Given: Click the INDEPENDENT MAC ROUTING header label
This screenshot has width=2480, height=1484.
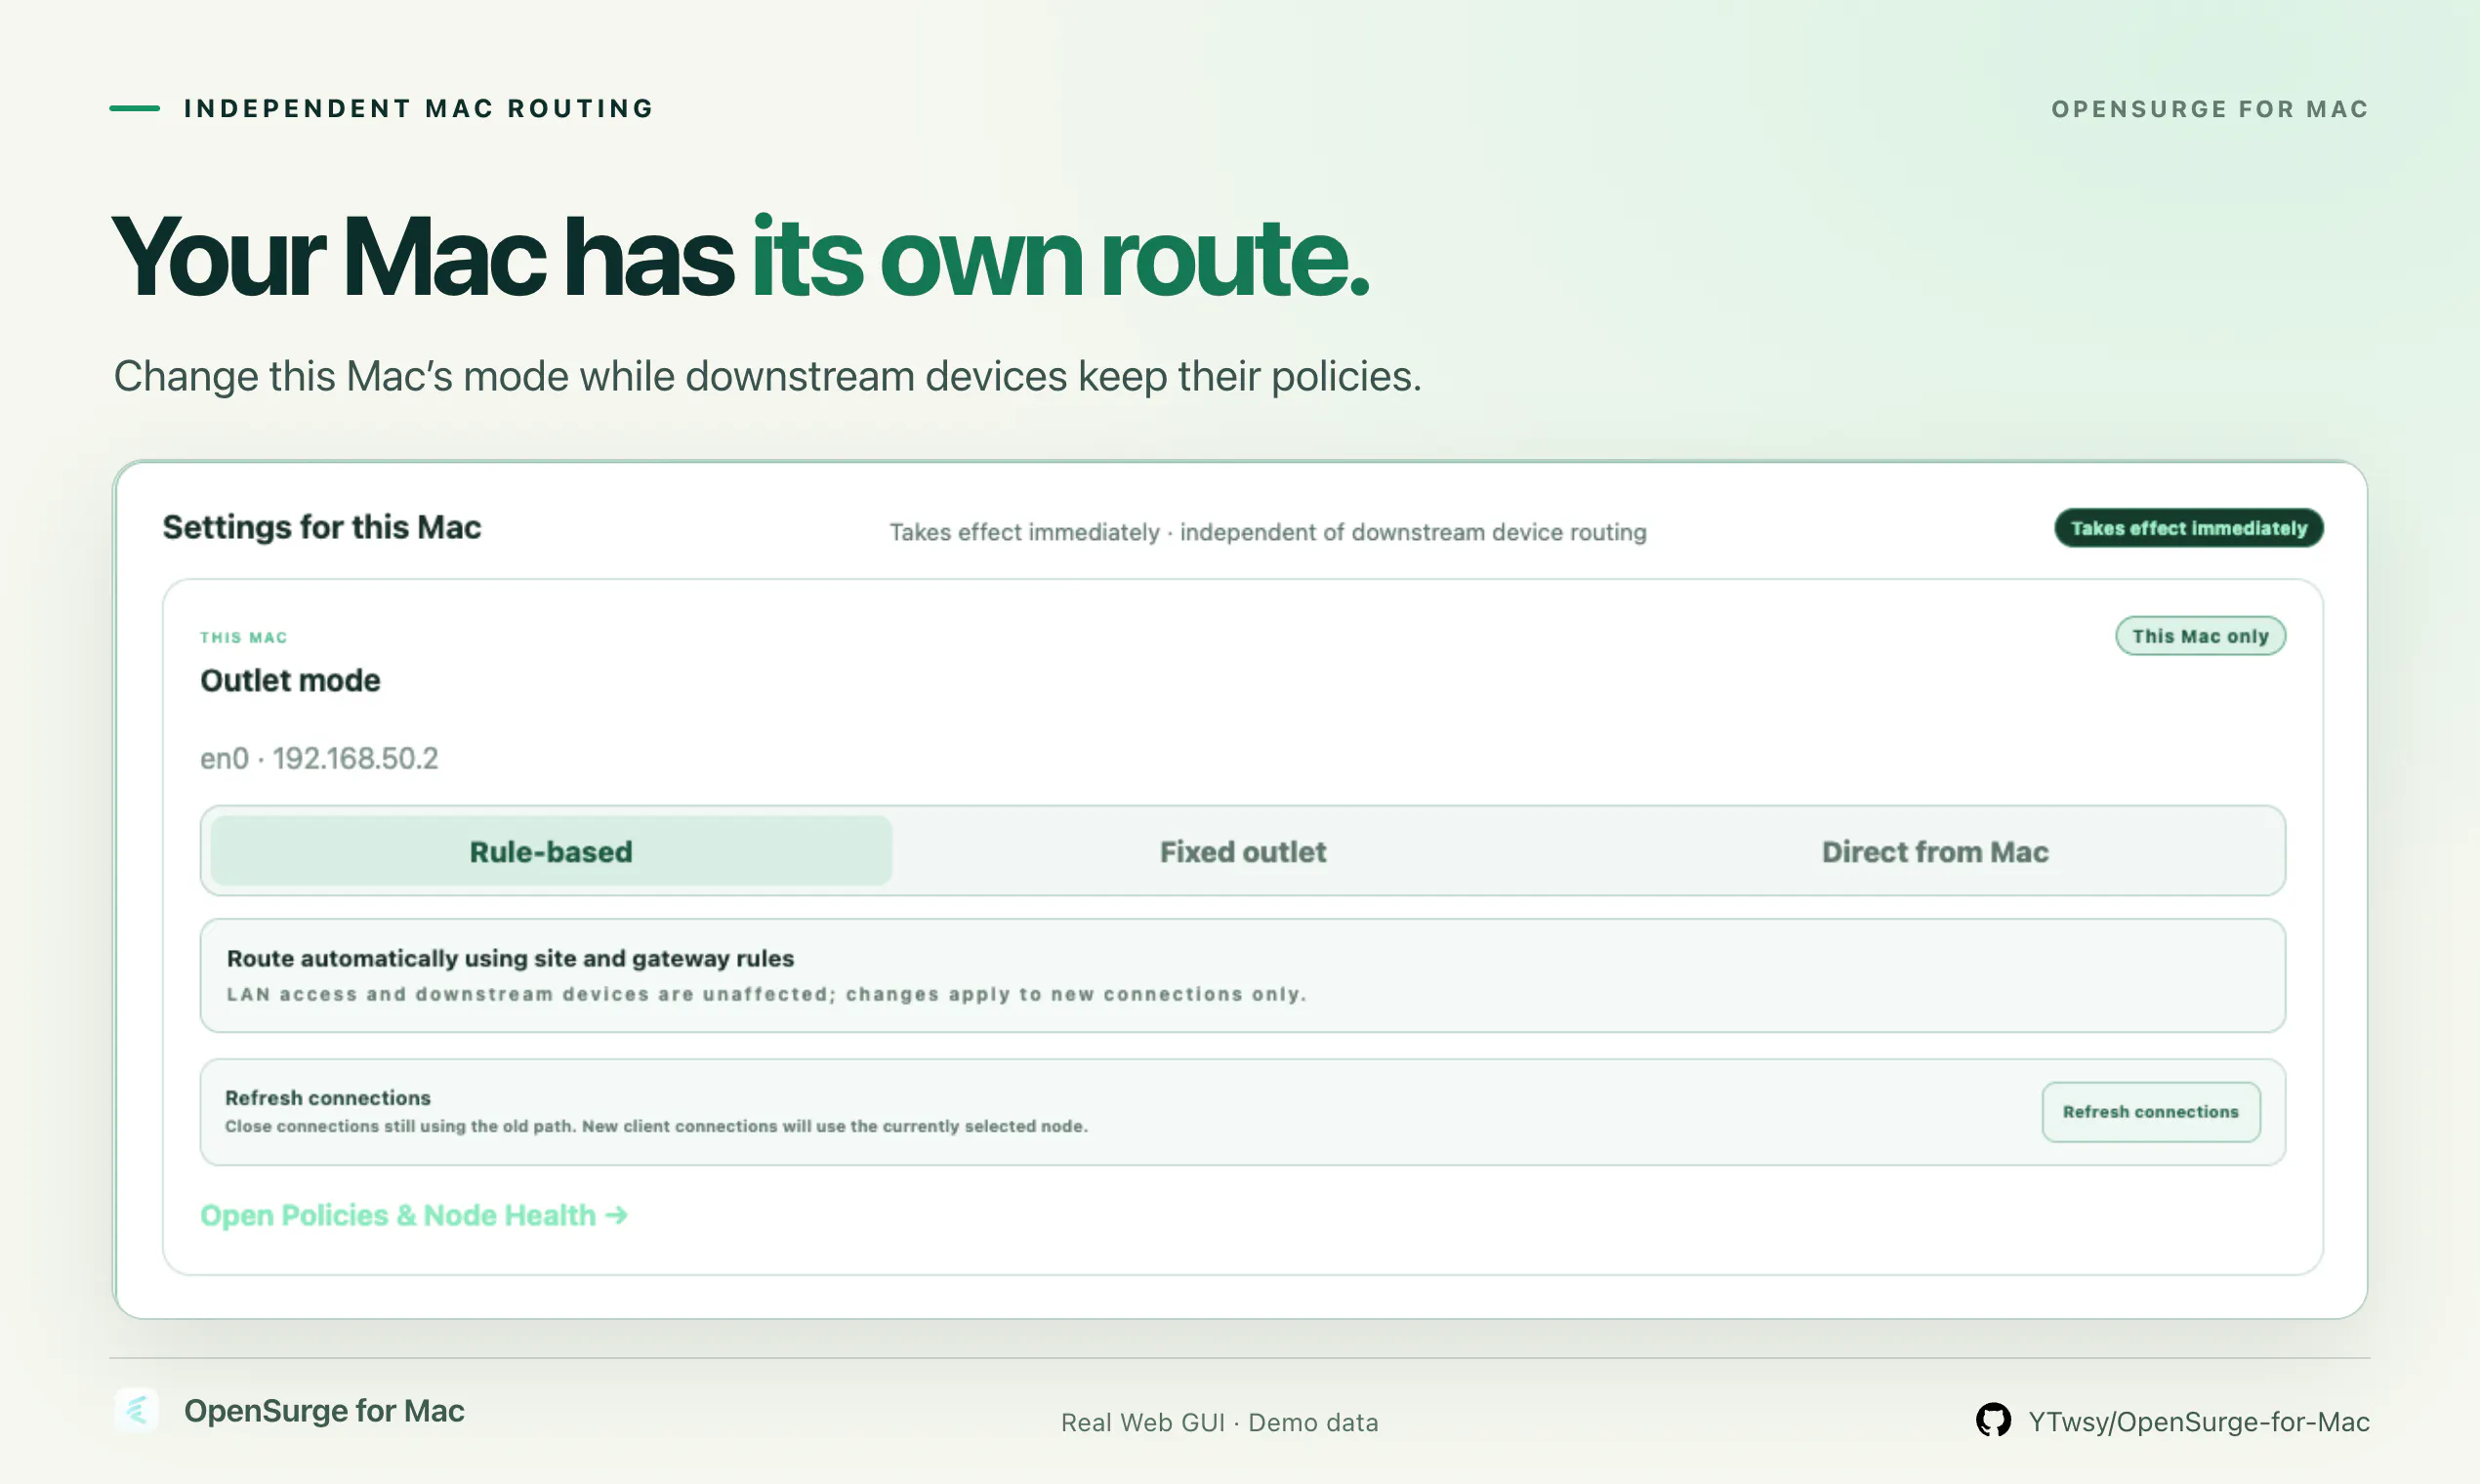Looking at the screenshot, I should pyautogui.click(x=419, y=108).
